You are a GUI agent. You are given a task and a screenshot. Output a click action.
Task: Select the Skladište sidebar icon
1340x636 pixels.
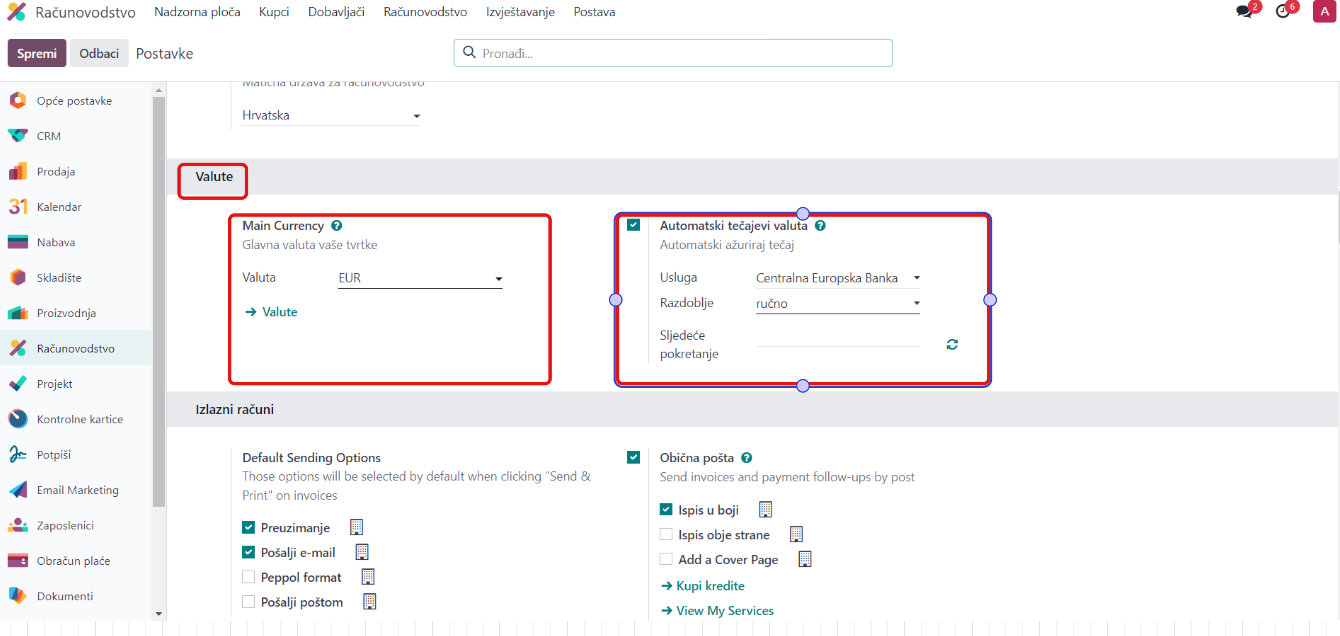point(18,278)
